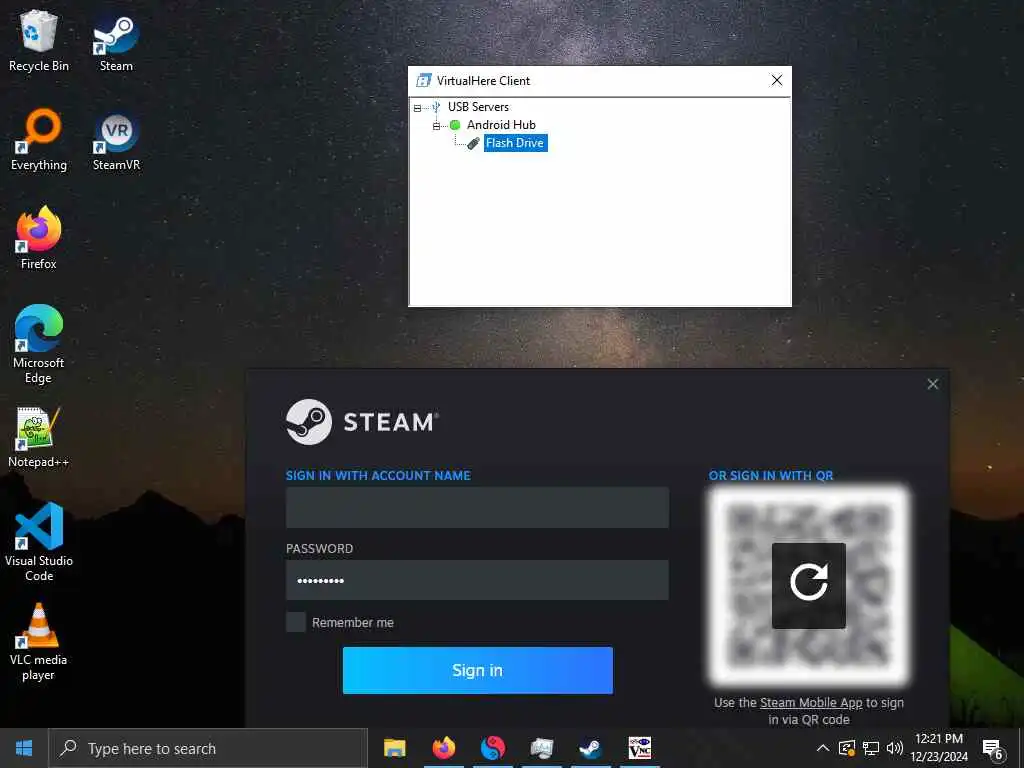
Task: Open the Windows Start menu
Action: coord(24,748)
